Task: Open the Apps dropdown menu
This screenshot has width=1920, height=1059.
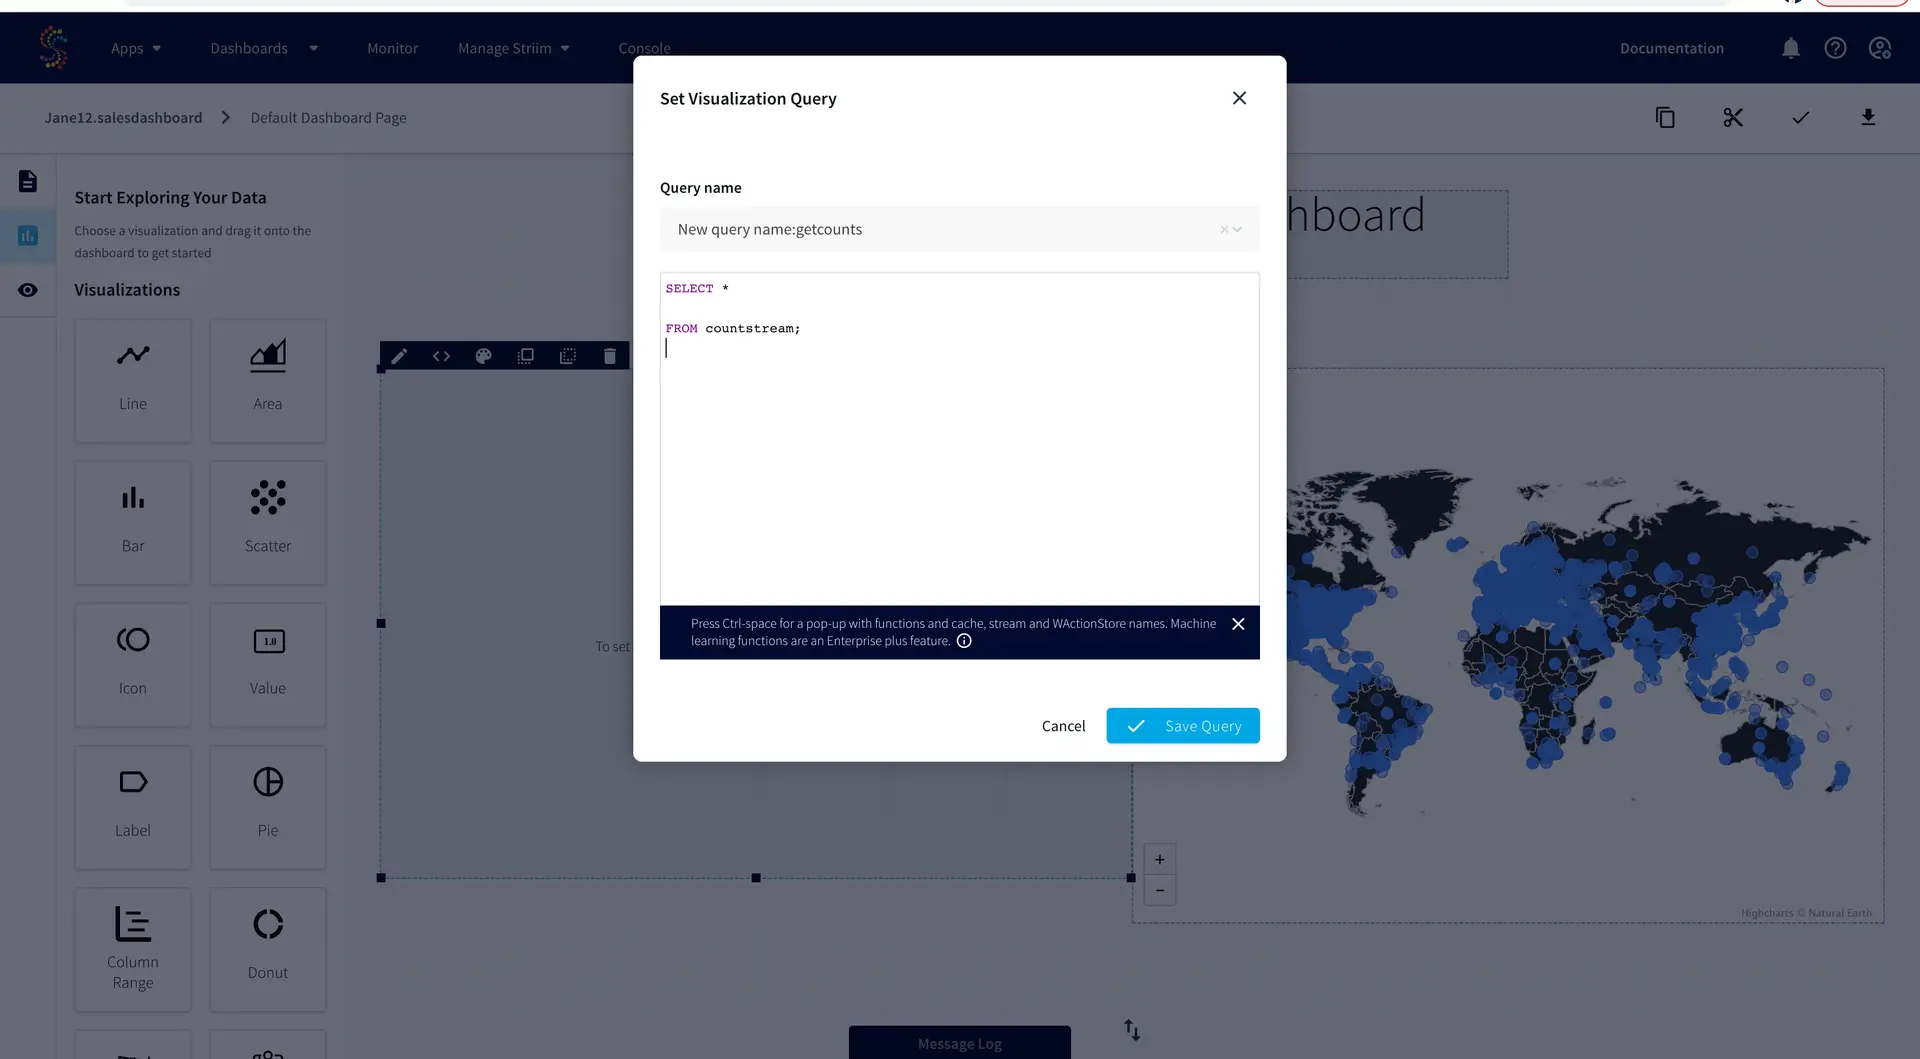Action: coord(136,48)
